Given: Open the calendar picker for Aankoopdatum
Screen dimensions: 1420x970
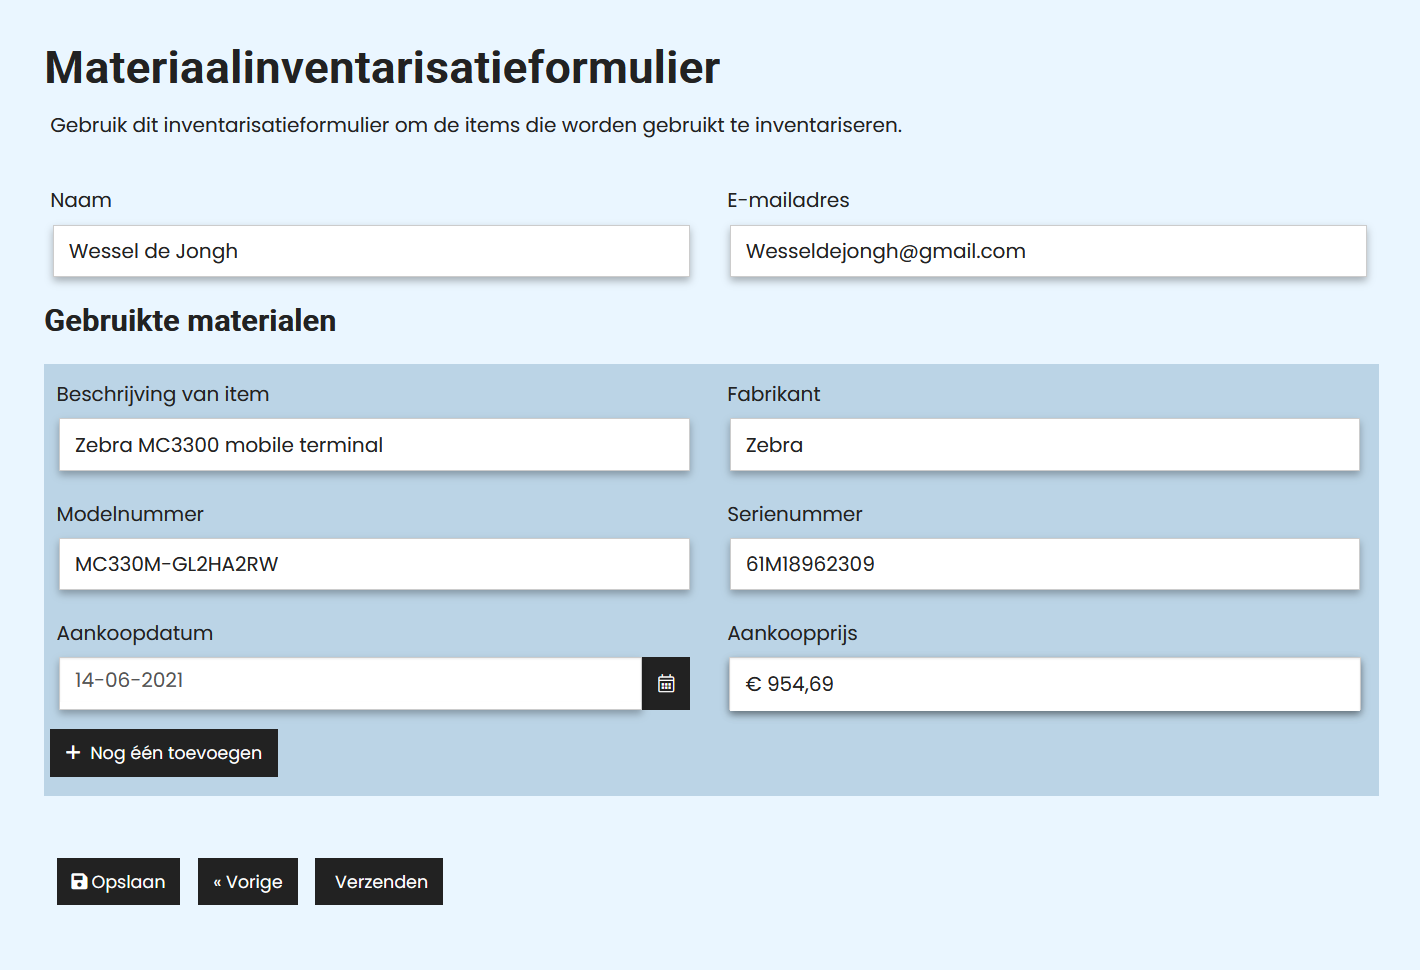Looking at the screenshot, I should point(665,683).
